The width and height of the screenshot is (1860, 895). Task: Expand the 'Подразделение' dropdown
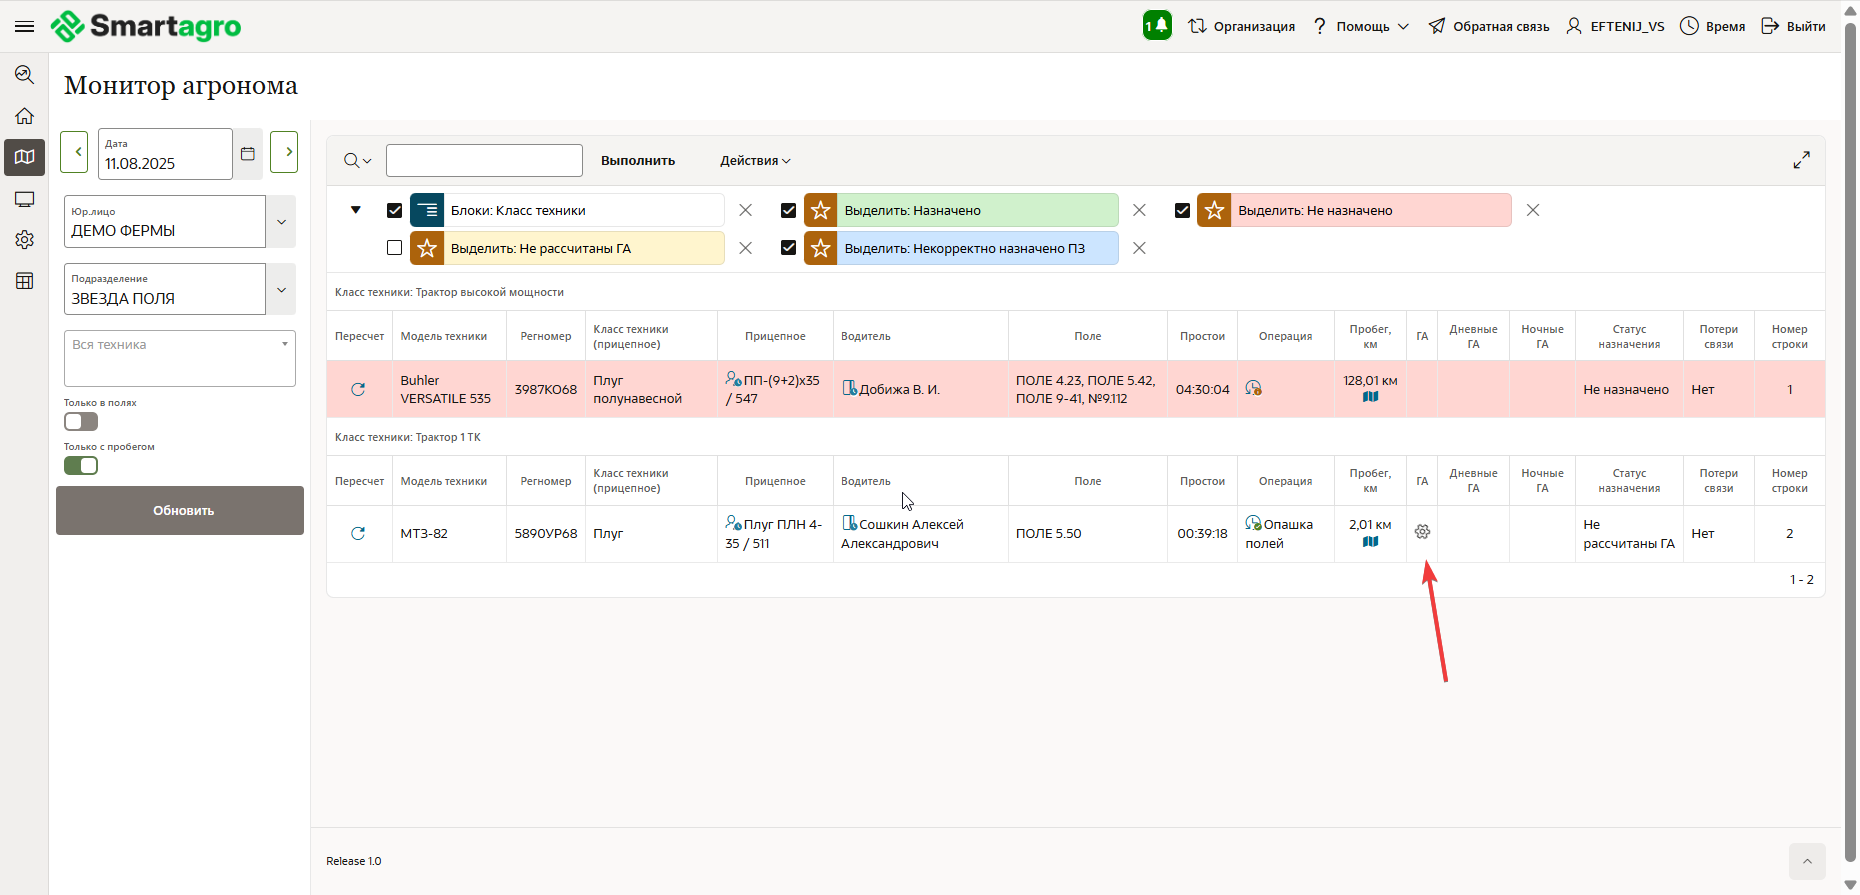[x=281, y=290]
